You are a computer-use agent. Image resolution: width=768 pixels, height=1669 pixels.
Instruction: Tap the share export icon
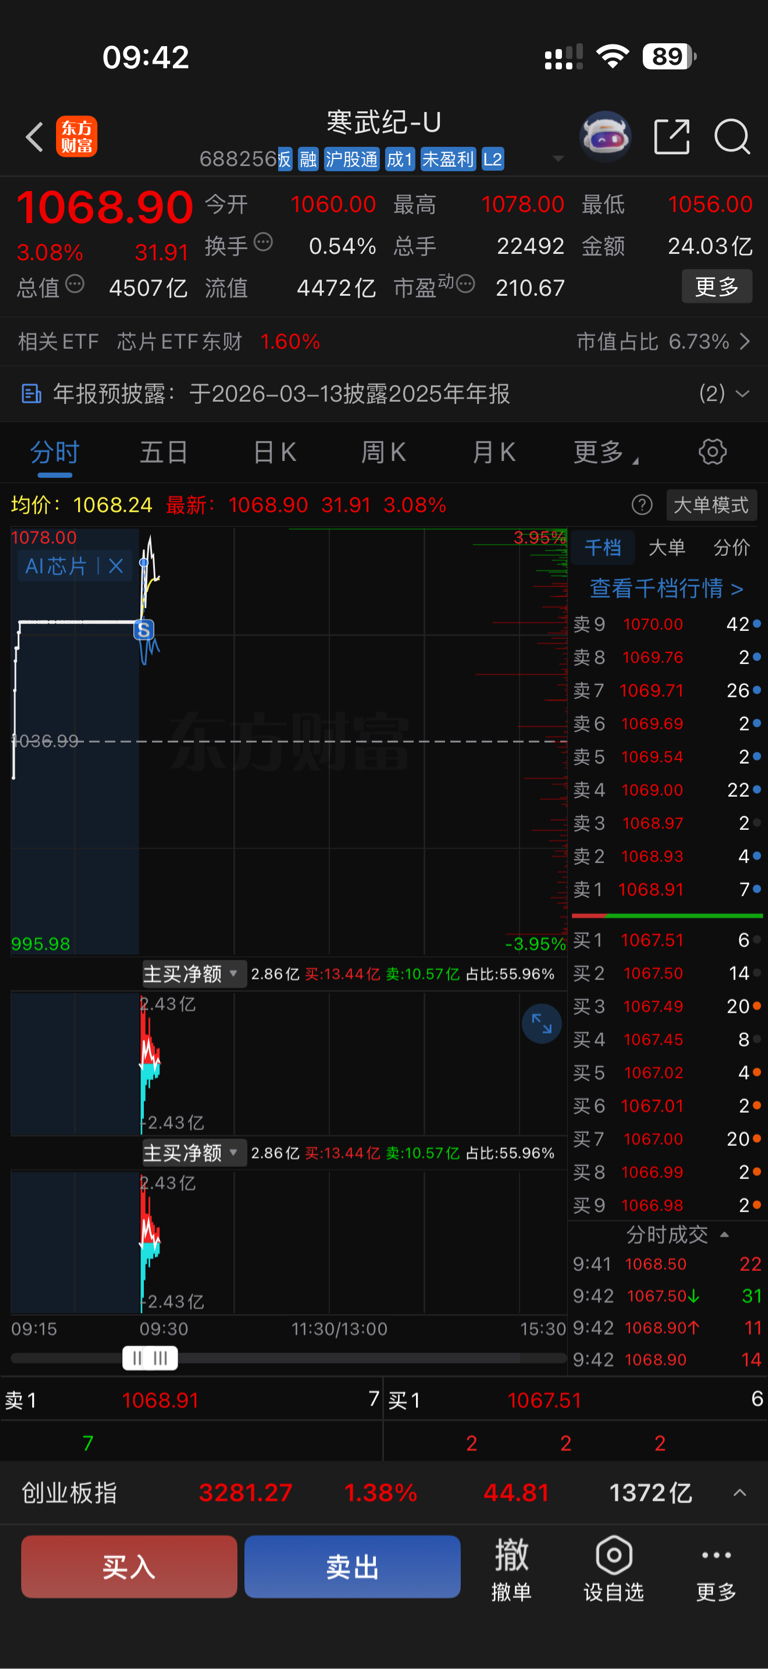tap(672, 137)
